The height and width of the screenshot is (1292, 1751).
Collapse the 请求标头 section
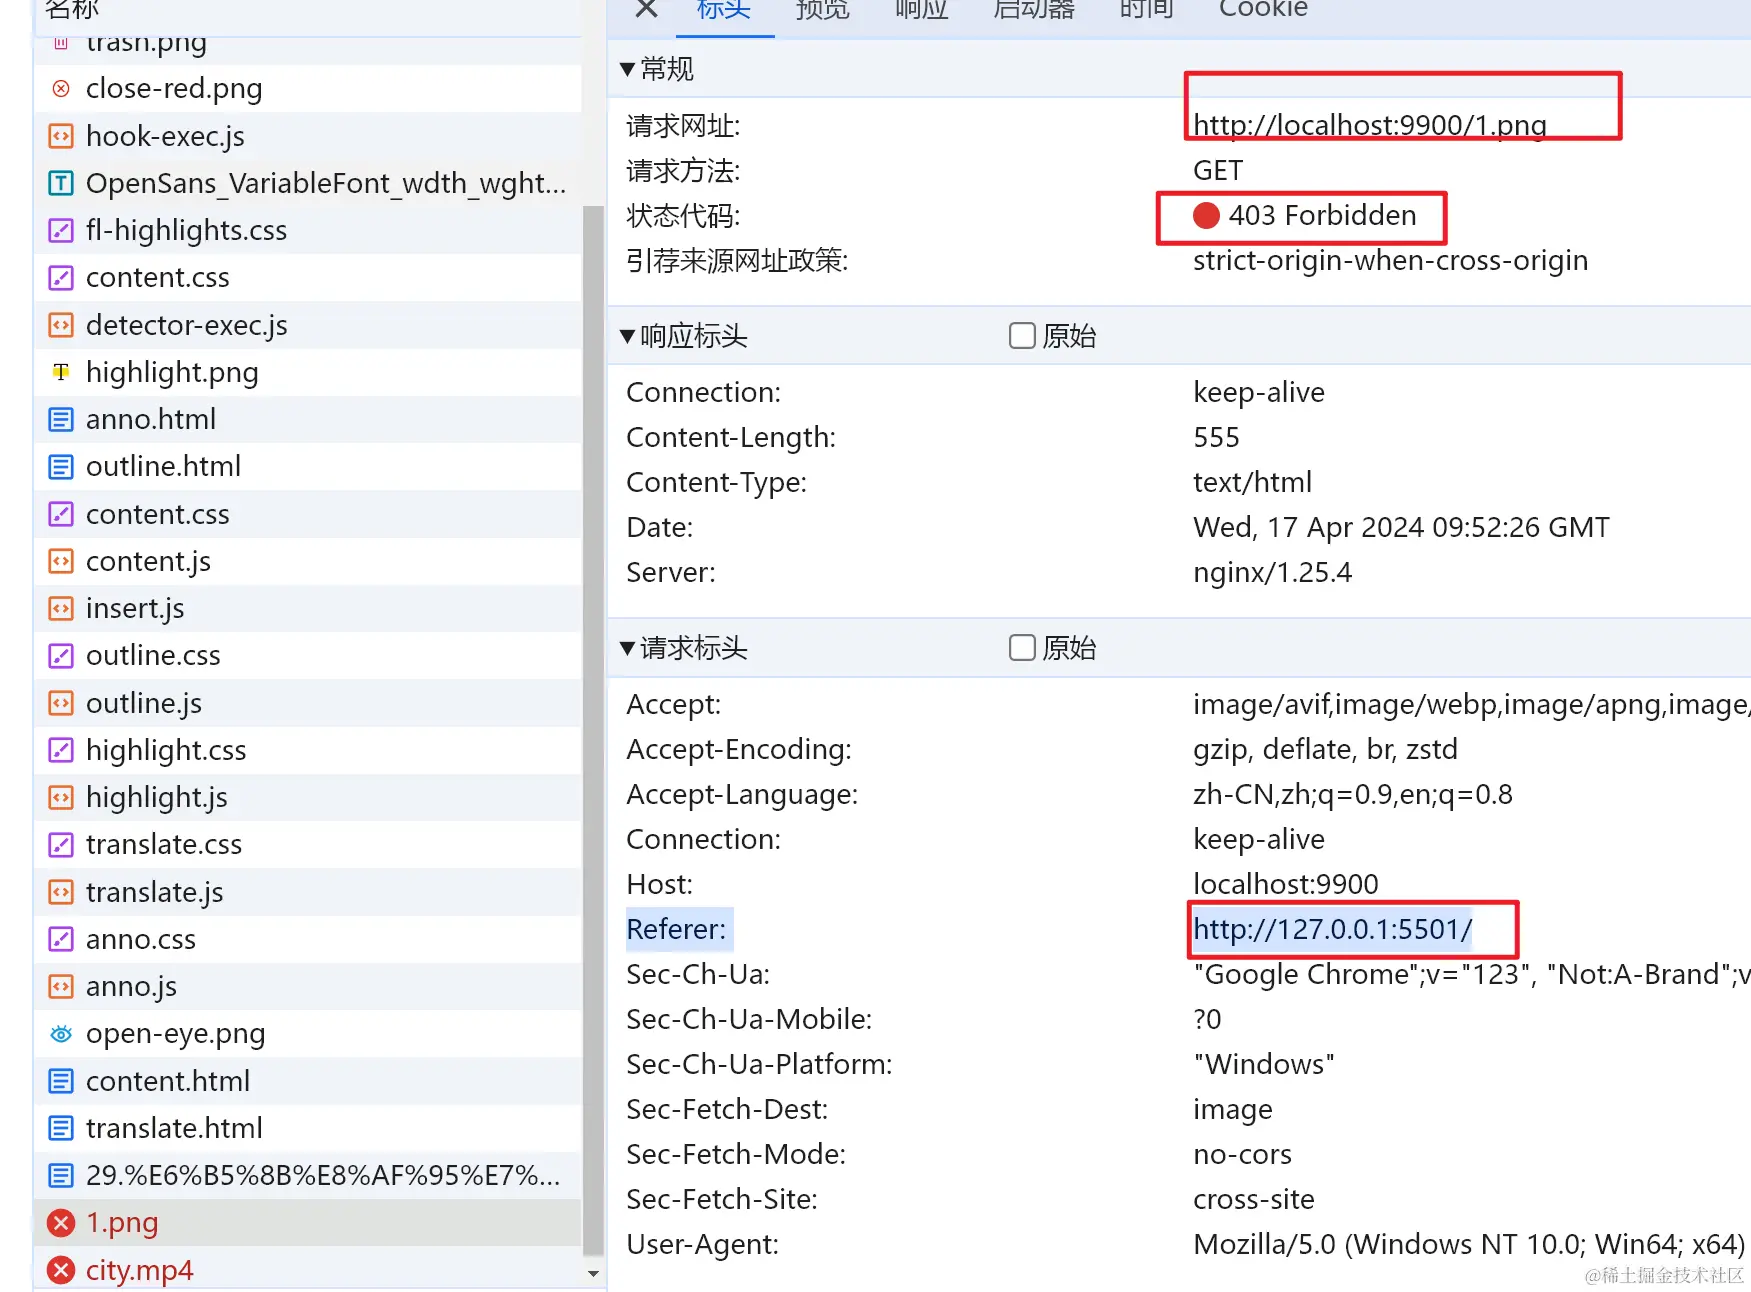(628, 648)
